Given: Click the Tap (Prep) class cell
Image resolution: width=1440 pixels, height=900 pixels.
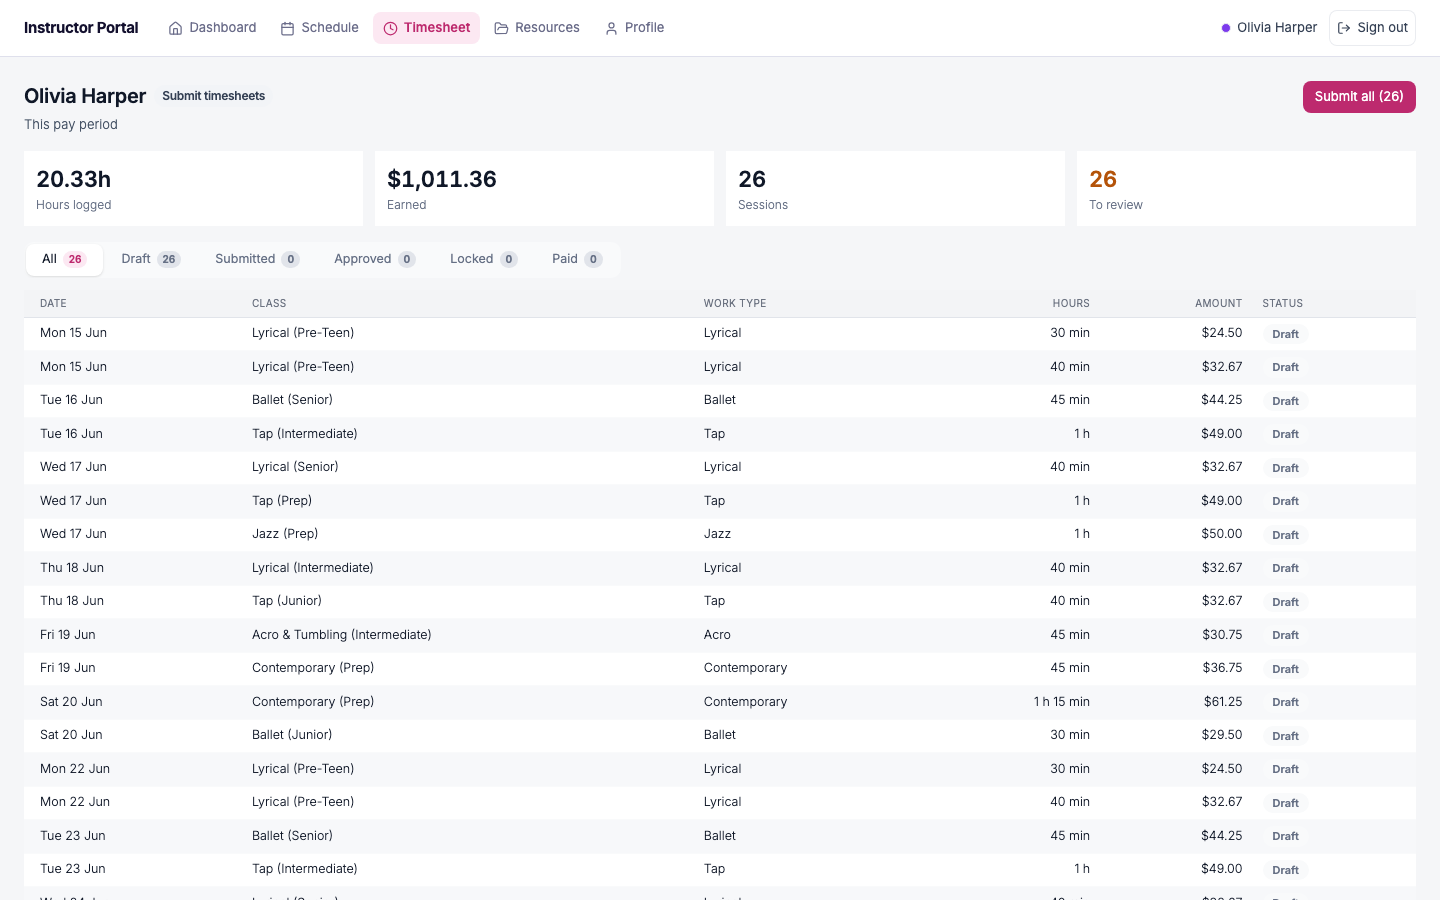Looking at the screenshot, I should pyautogui.click(x=282, y=501).
